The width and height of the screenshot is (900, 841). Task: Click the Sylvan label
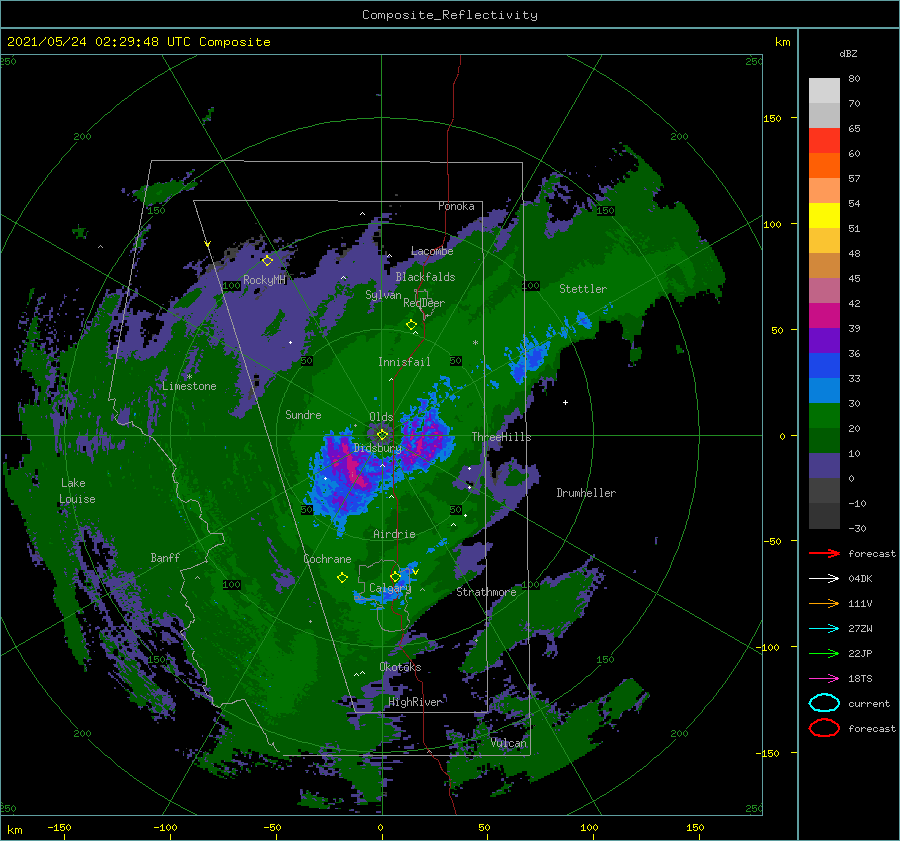coord(383,295)
